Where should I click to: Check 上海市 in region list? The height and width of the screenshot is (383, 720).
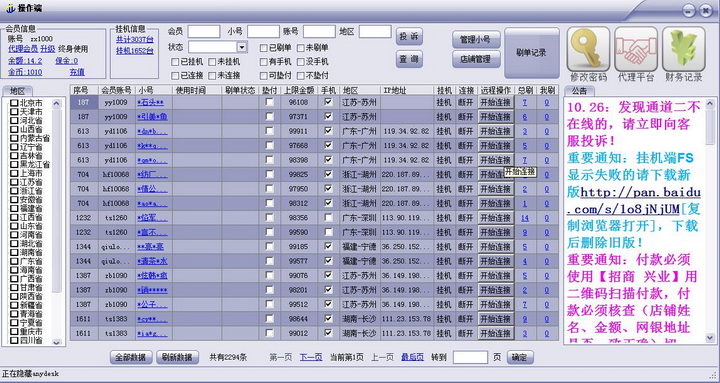click(x=14, y=173)
